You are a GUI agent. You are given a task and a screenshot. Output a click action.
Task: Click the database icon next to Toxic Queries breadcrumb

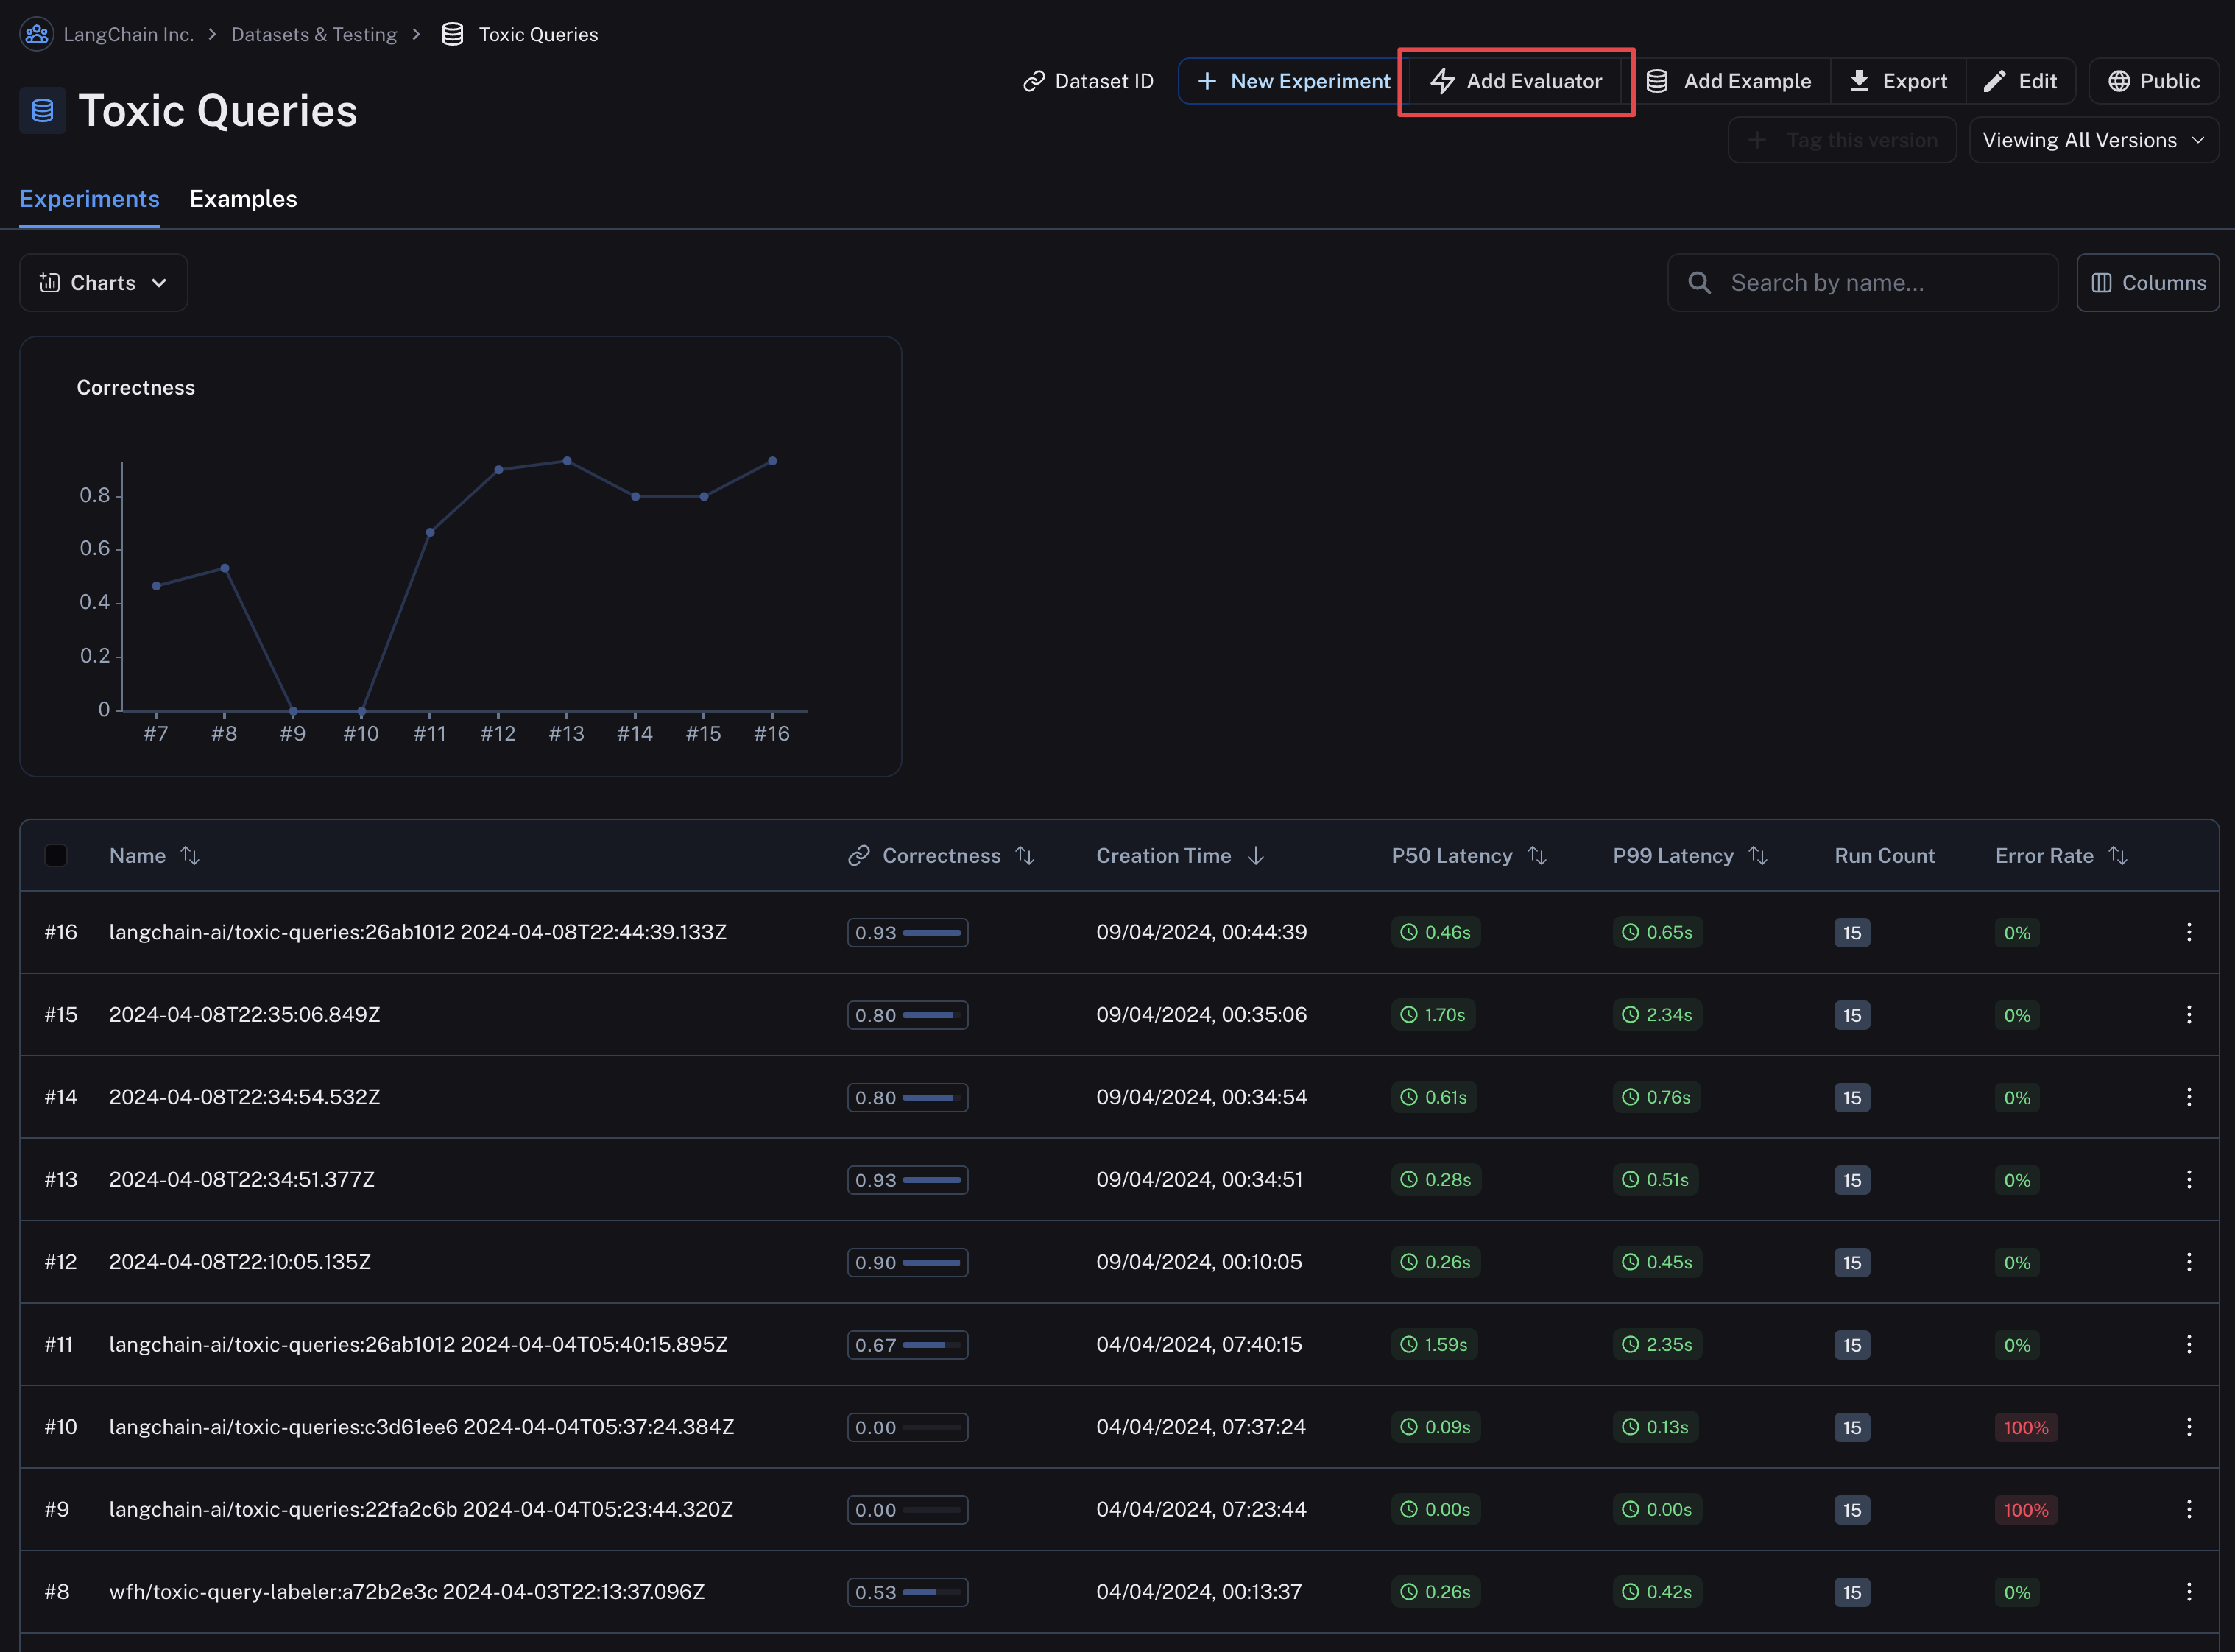452,34
